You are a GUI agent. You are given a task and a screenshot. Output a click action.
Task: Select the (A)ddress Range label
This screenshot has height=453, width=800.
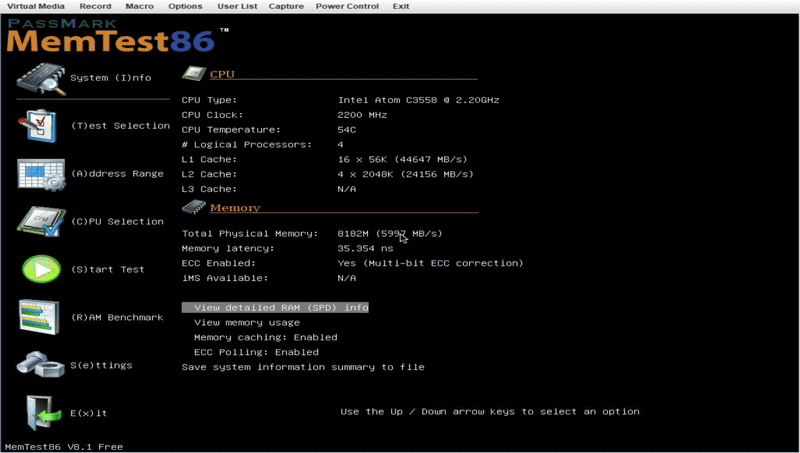tap(117, 173)
